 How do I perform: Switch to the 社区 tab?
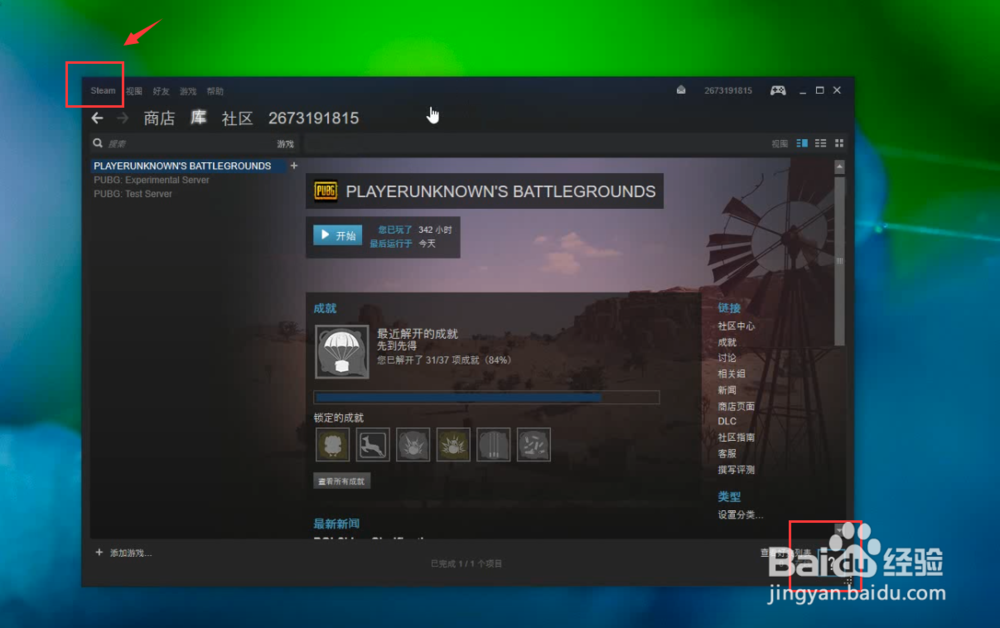pyautogui.click(x=237, y=118)
